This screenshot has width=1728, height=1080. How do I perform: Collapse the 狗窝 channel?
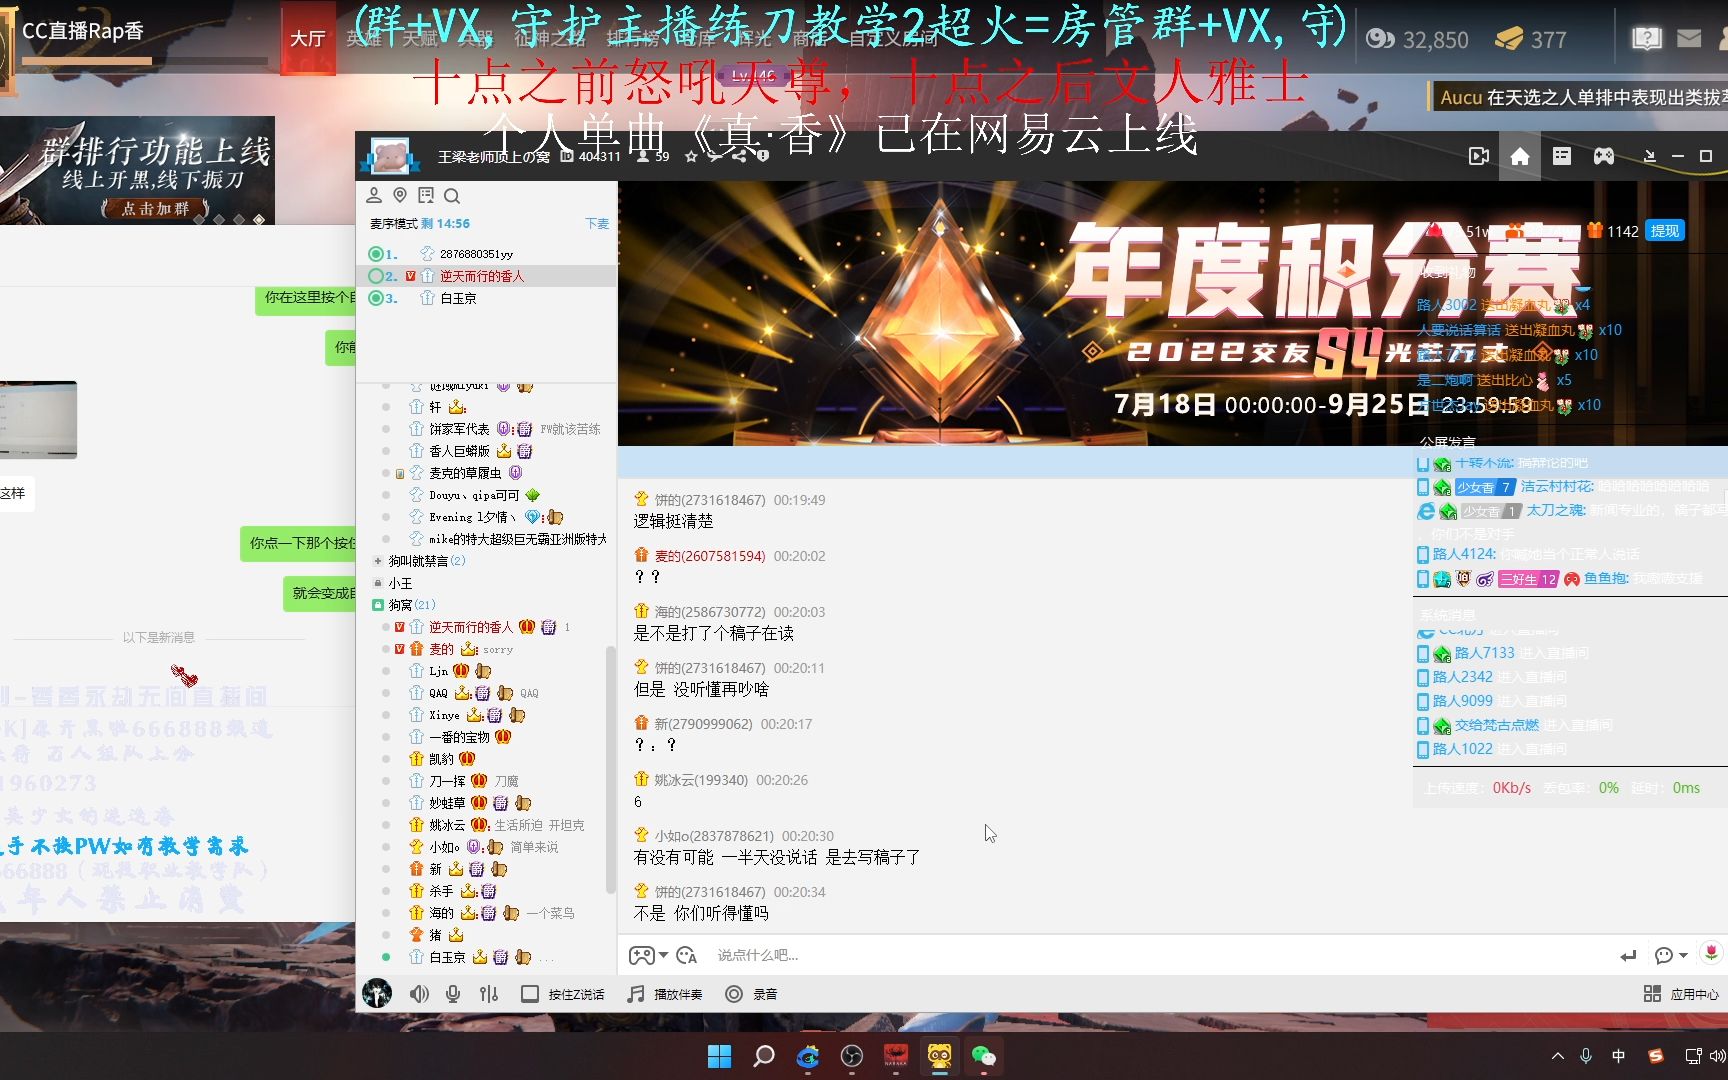pyautogui.click(x=378, y=605)
